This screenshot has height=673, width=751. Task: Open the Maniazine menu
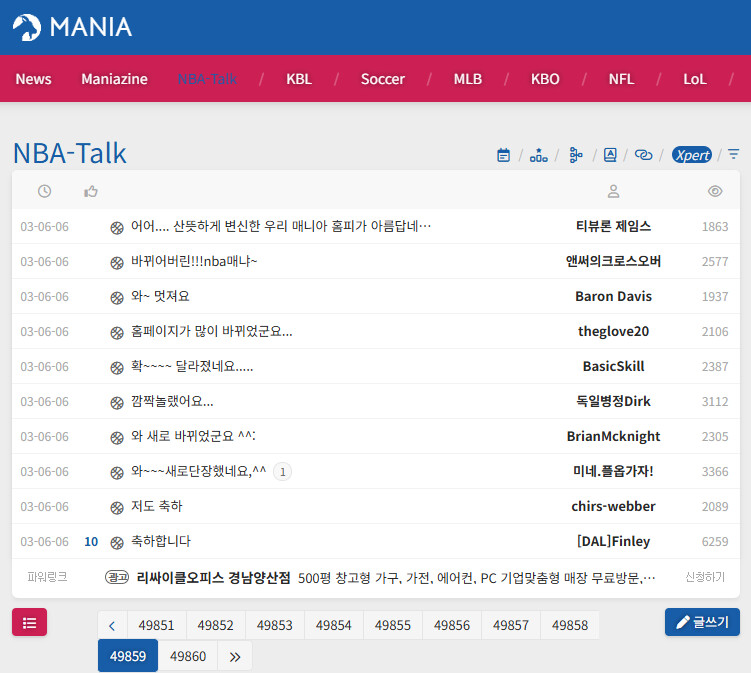pyautogui.click(x=114, y=79)
